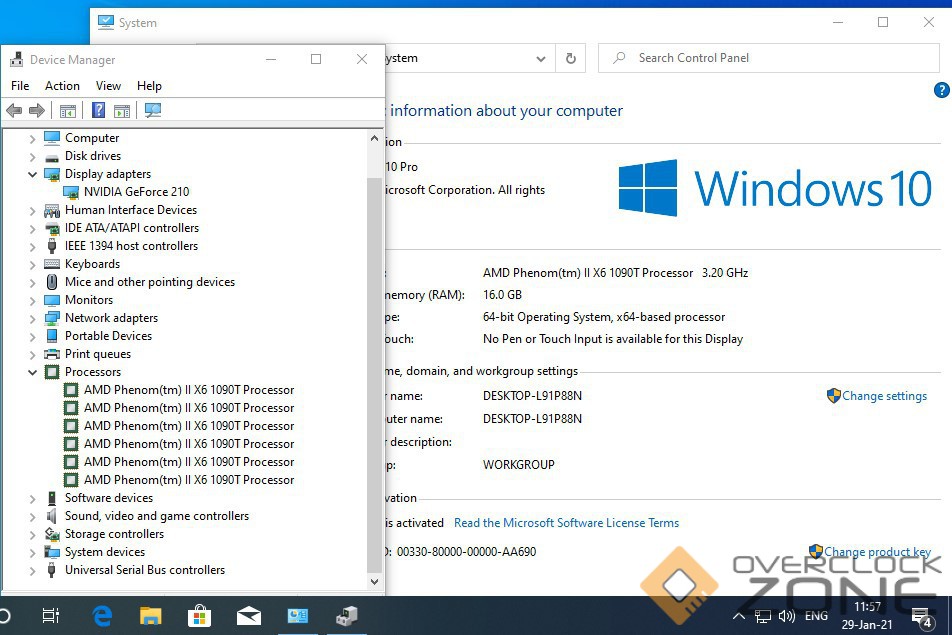Click the Back arrow in Device Manager toolbar
The height and width of the screenshot is (635, 952).
[x=14, y=110]
